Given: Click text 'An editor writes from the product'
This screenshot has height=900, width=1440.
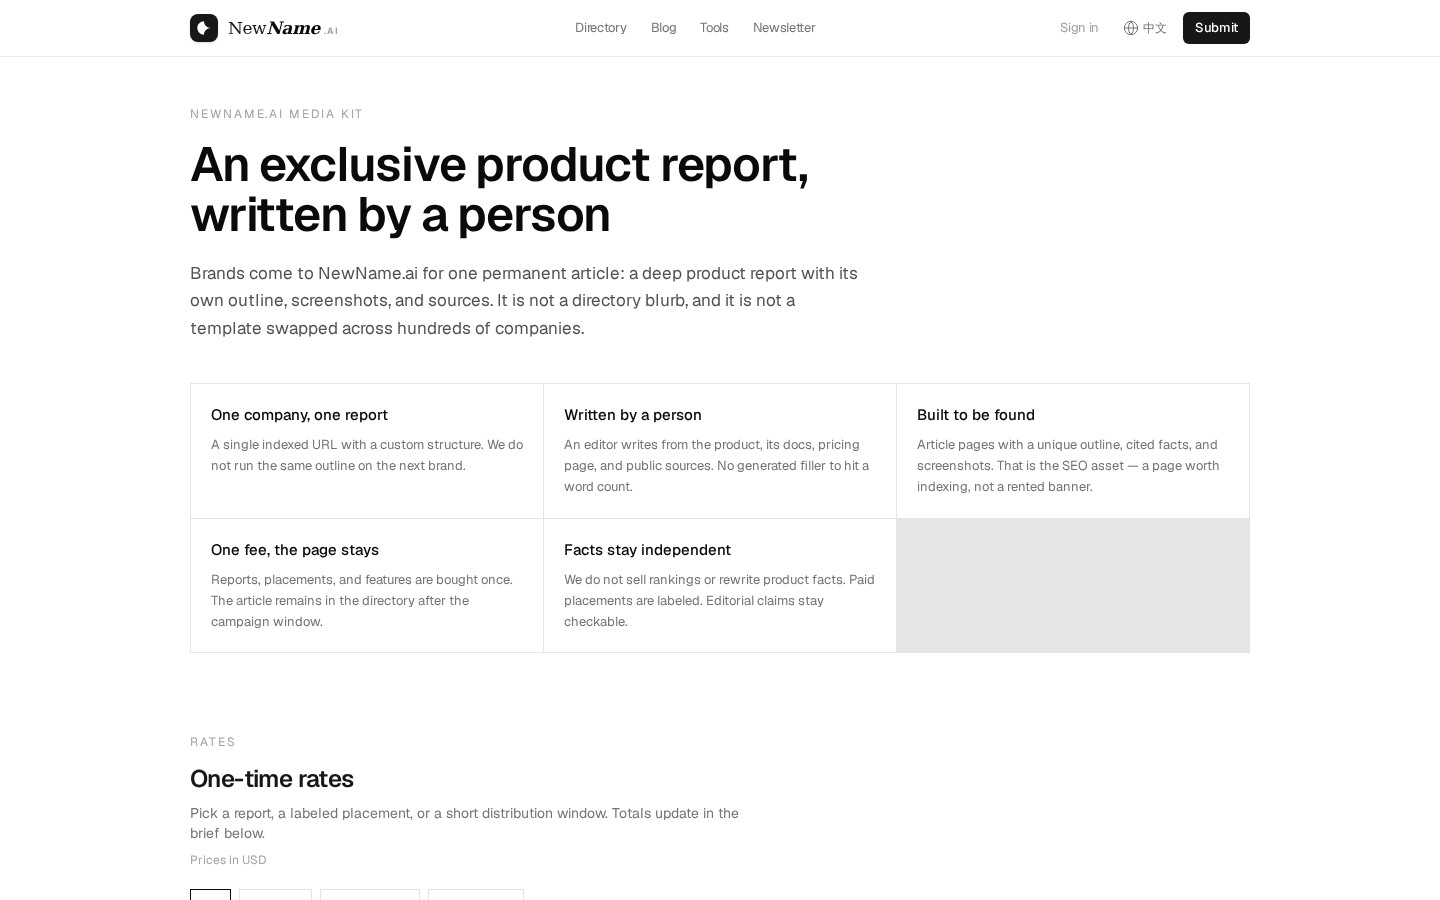Looking at the screenshot, I should pyautogui.click(x=716, y=465).
